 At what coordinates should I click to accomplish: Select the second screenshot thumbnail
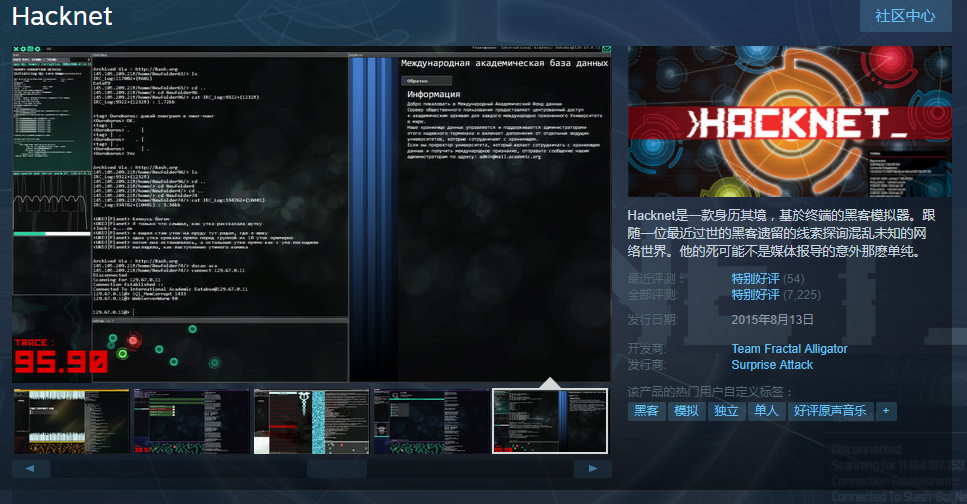click(x=191, y=421)
